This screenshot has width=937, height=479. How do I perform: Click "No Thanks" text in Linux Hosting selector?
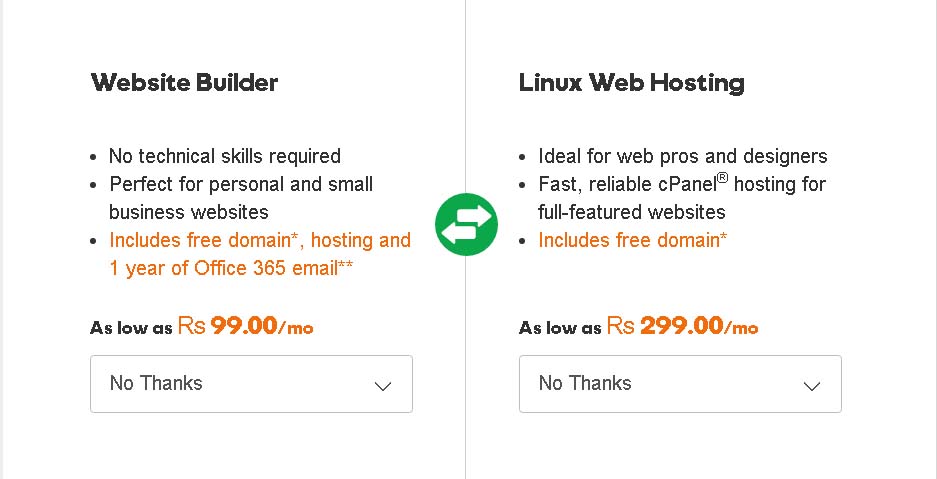click(x=585, y=384)
